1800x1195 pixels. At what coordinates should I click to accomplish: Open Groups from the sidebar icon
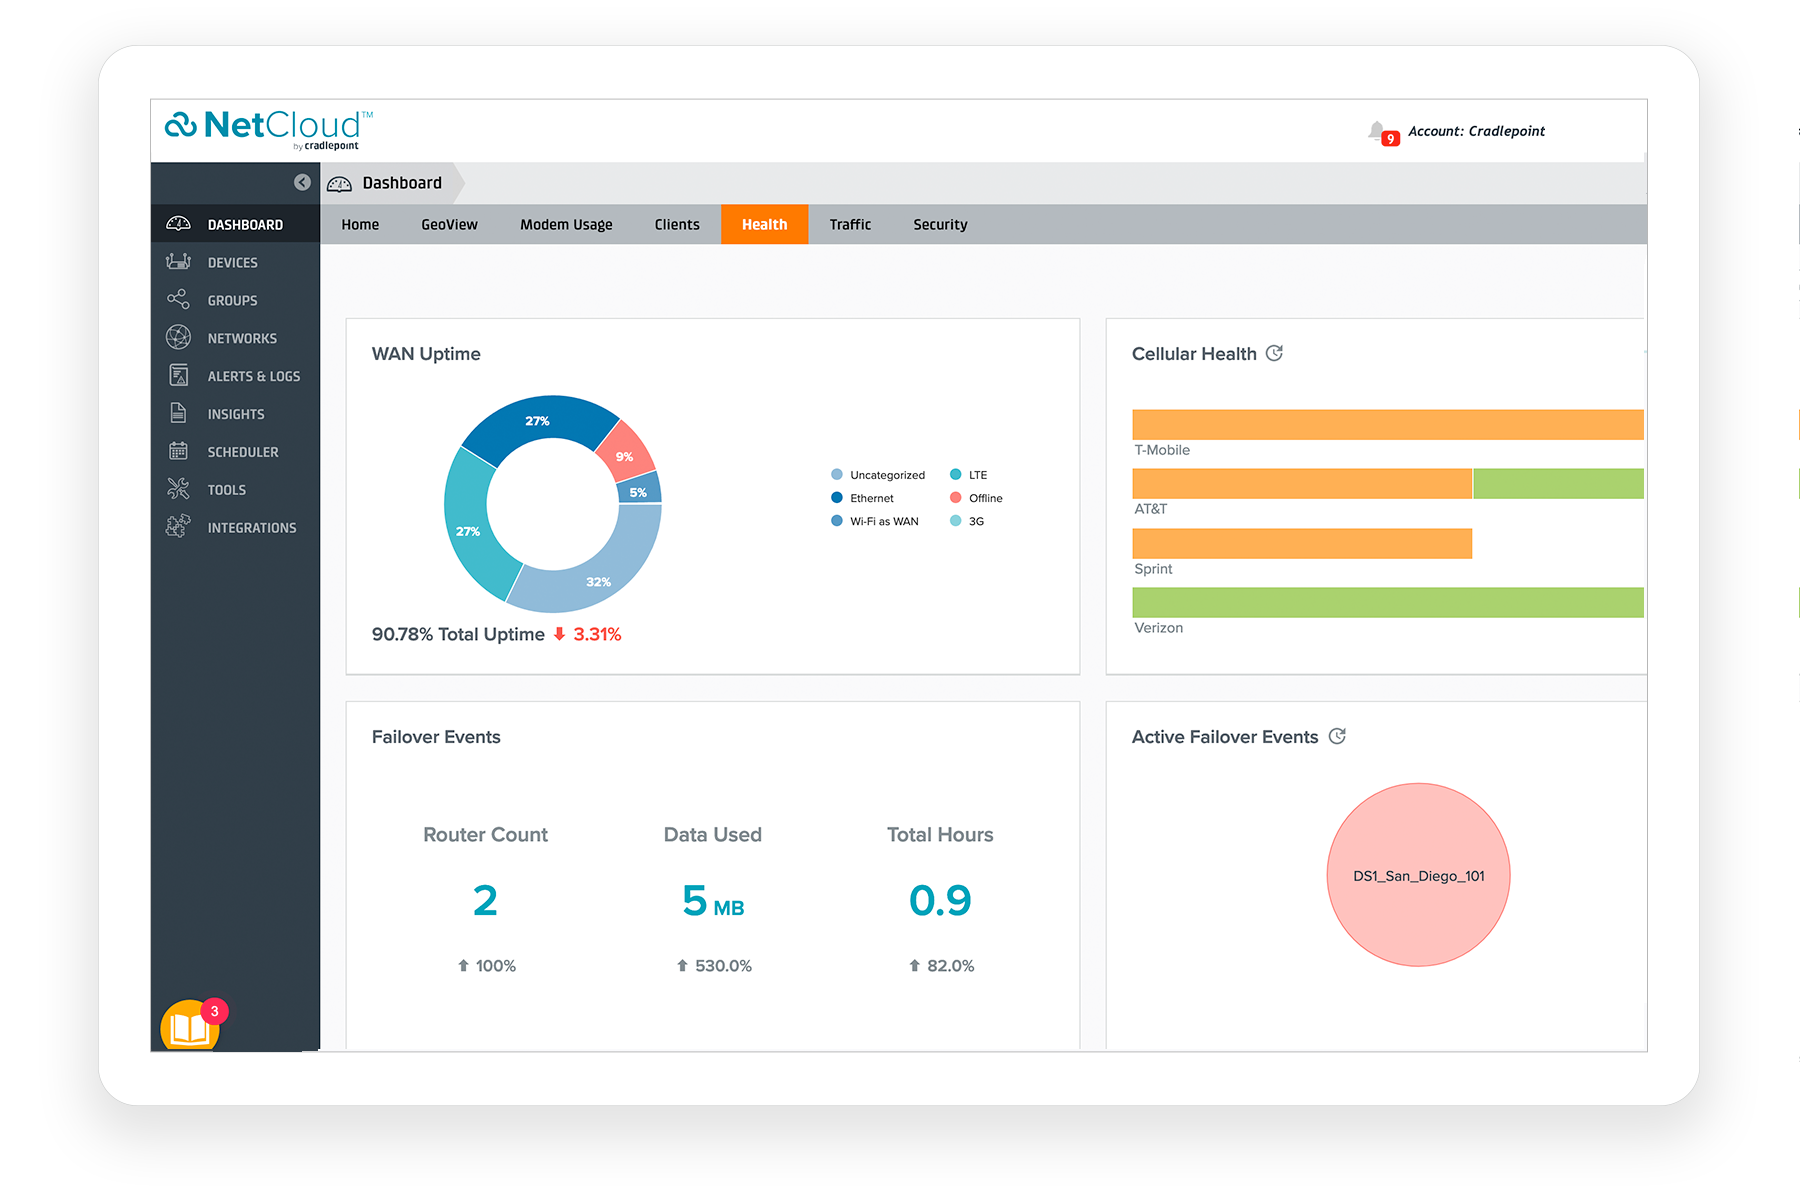(x=179, y=300)
